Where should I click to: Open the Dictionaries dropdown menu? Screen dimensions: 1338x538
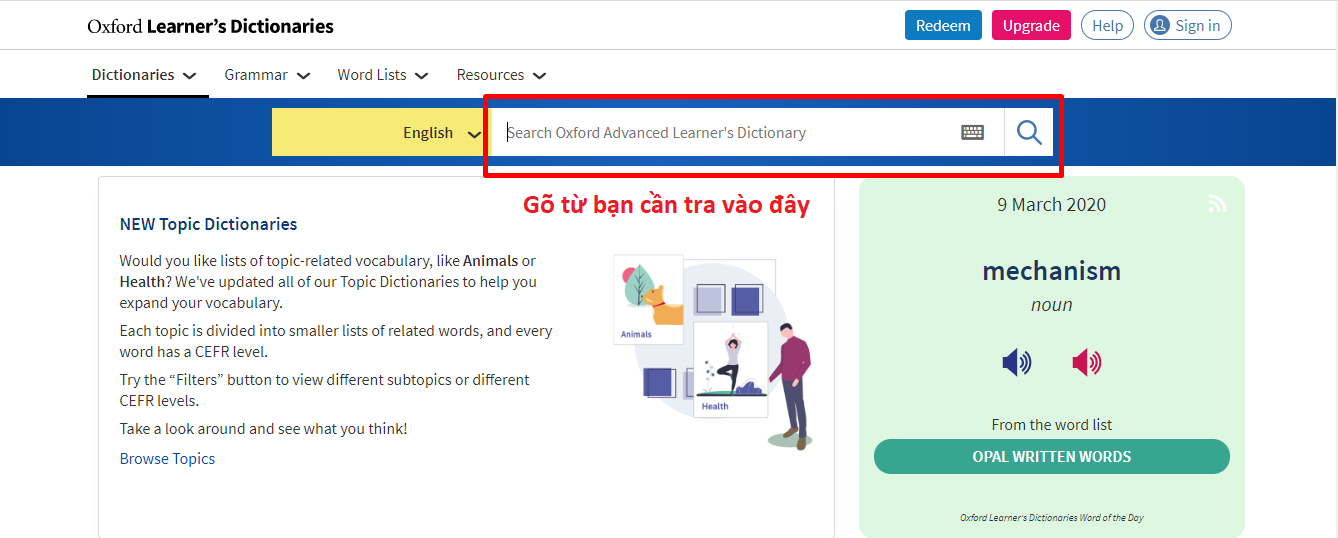click(x=143, y=75)
